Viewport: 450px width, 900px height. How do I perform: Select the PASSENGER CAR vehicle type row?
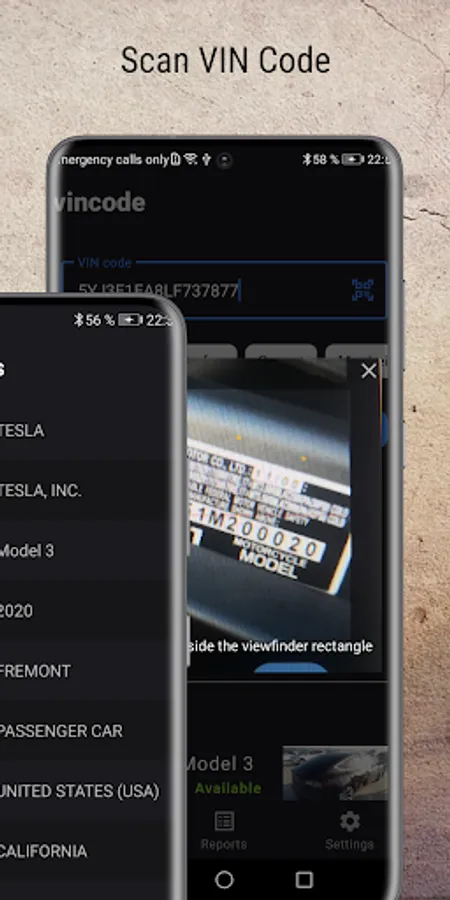85,731
